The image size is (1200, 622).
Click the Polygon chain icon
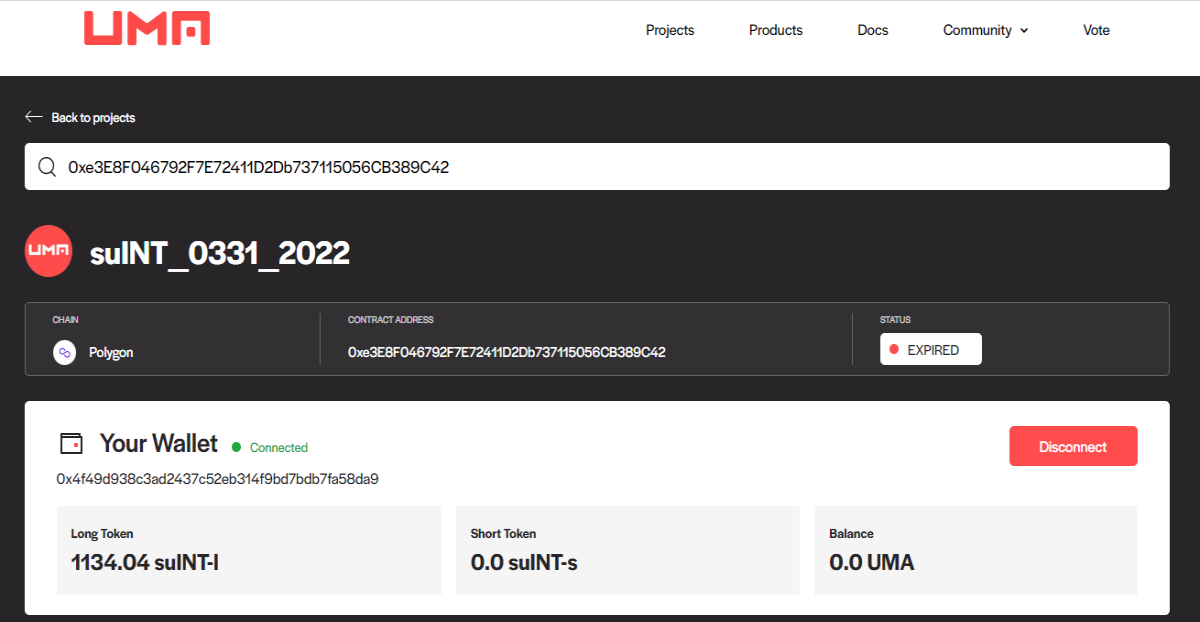pos(65,352)
